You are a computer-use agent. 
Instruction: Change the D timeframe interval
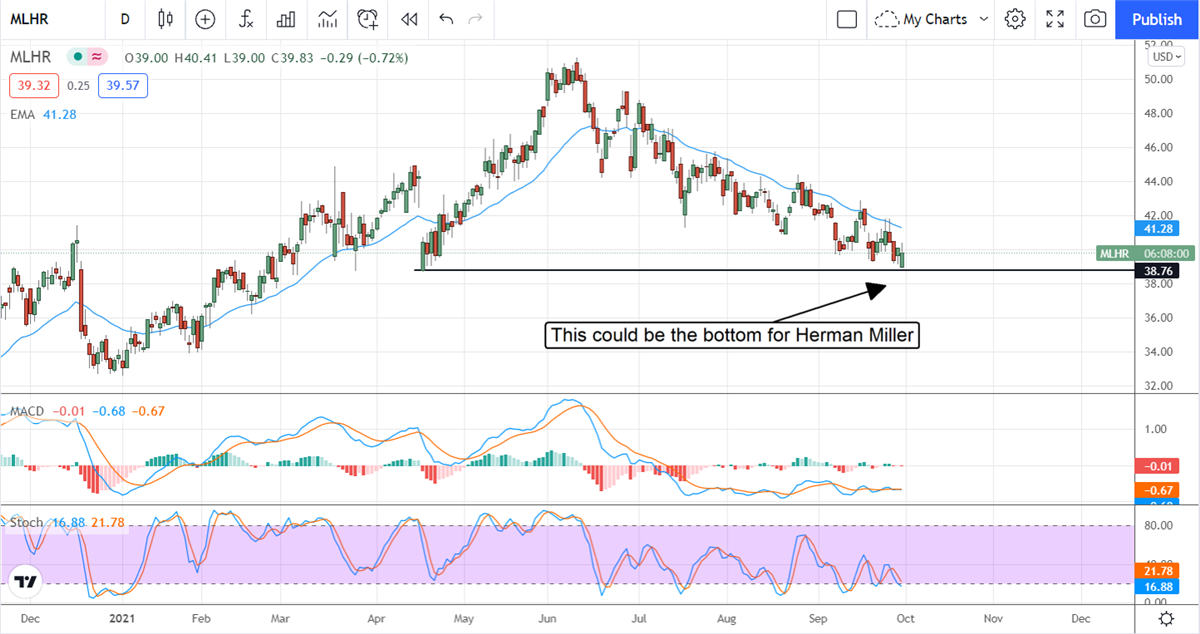point(124,19)
